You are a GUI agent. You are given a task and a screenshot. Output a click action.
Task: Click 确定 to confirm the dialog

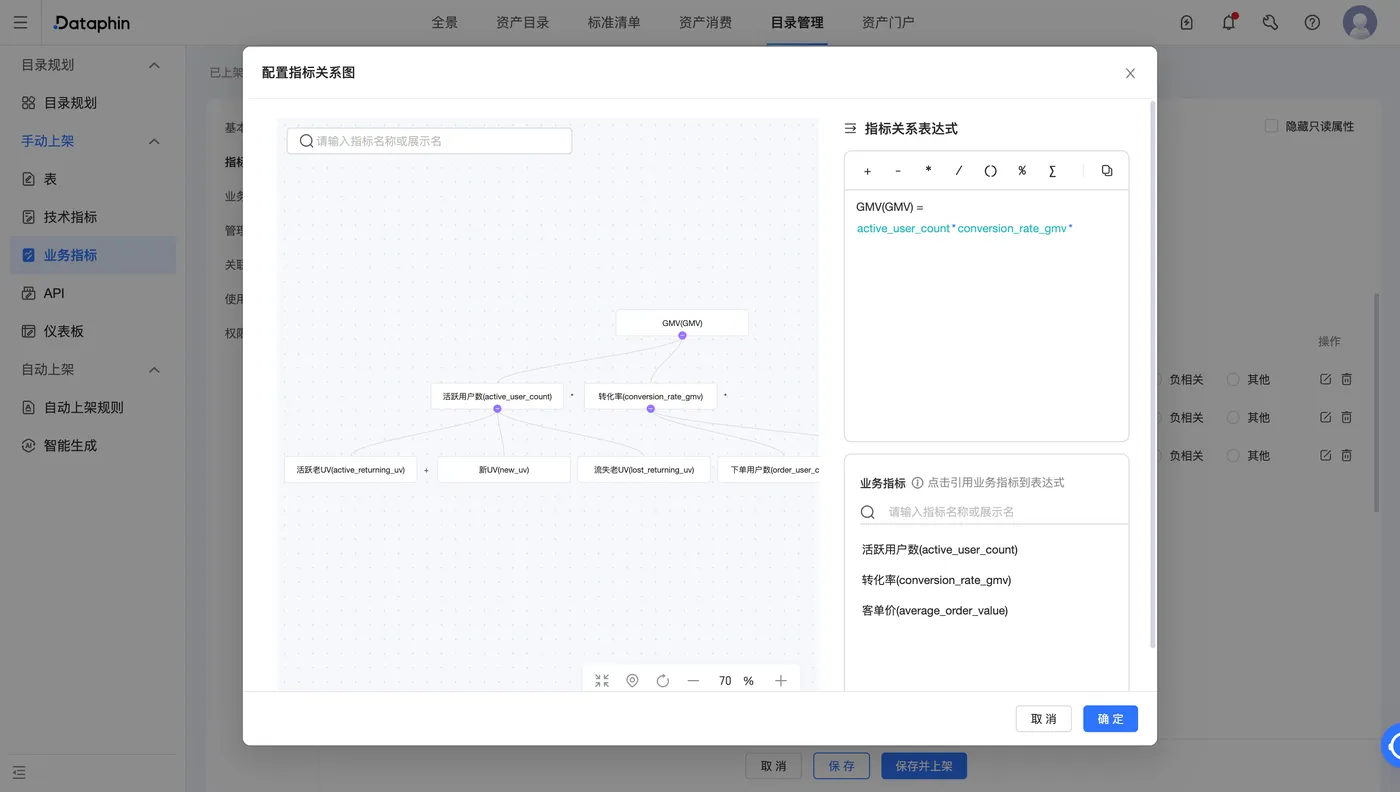(1110, 719)
